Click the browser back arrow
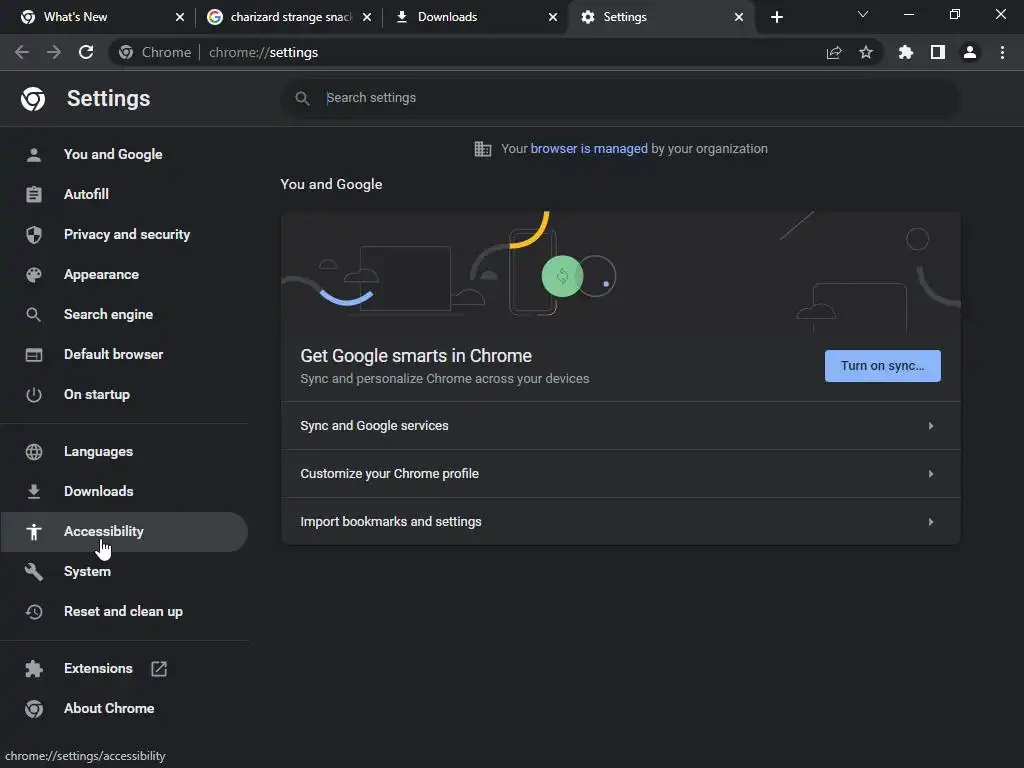 coord(22,52)
